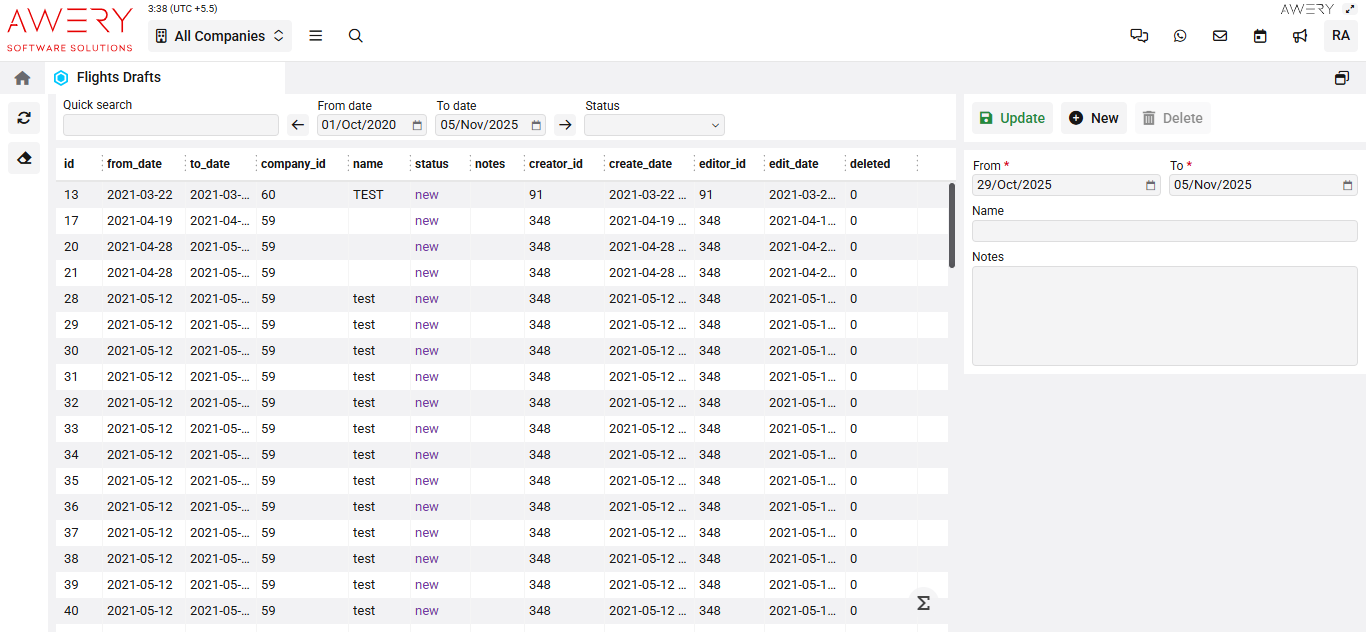The height and width of the screenshot is (632, 1366).
Task: Click the table vertical scrollbar
Action: click(951, 225)
